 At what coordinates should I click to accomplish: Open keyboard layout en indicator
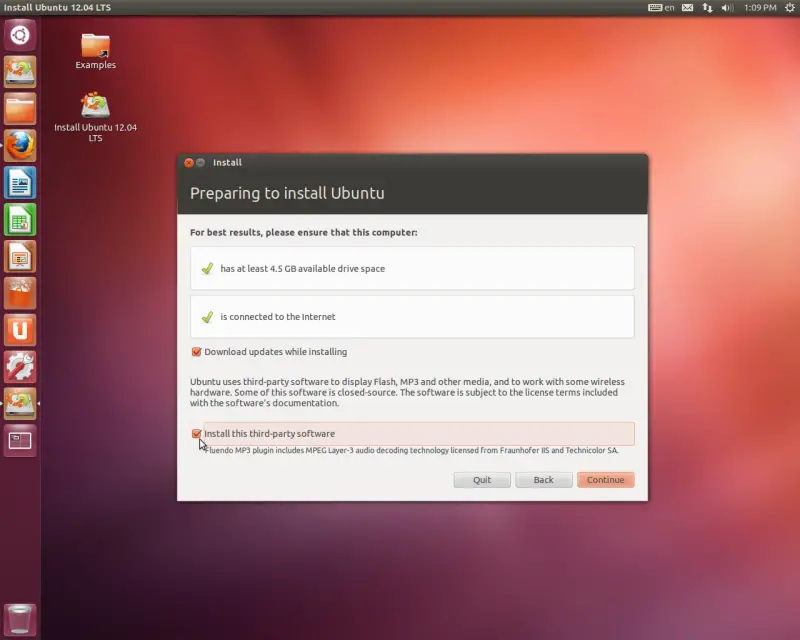(x=661, y=8)
